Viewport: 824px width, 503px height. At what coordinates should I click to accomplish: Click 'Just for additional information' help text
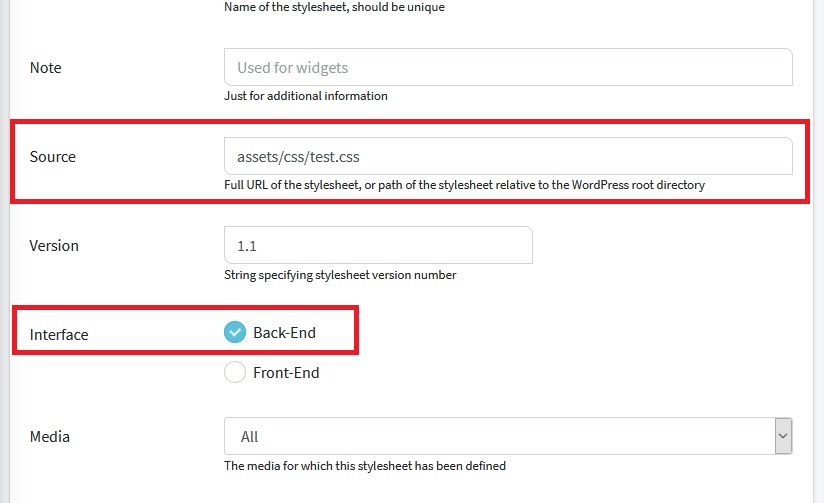click(306, 96)
